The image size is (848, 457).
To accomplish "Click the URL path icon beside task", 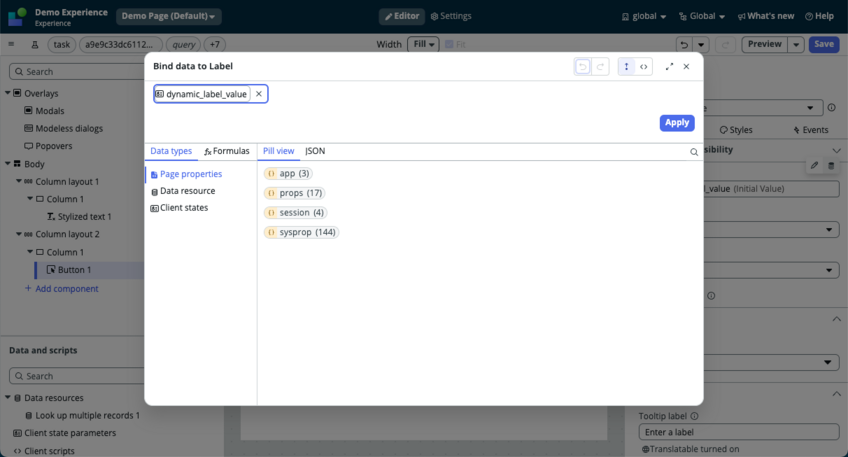I will [x=35, y=45].
